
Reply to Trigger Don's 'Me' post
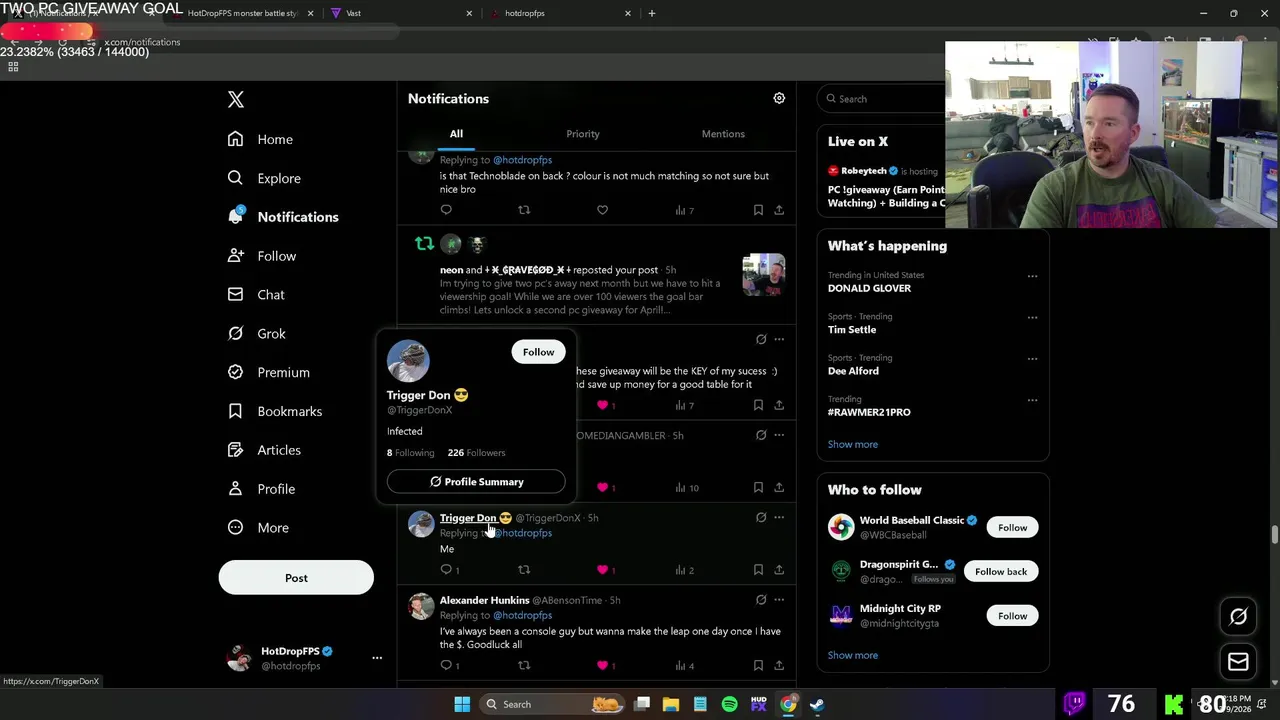tap(450, 570)
